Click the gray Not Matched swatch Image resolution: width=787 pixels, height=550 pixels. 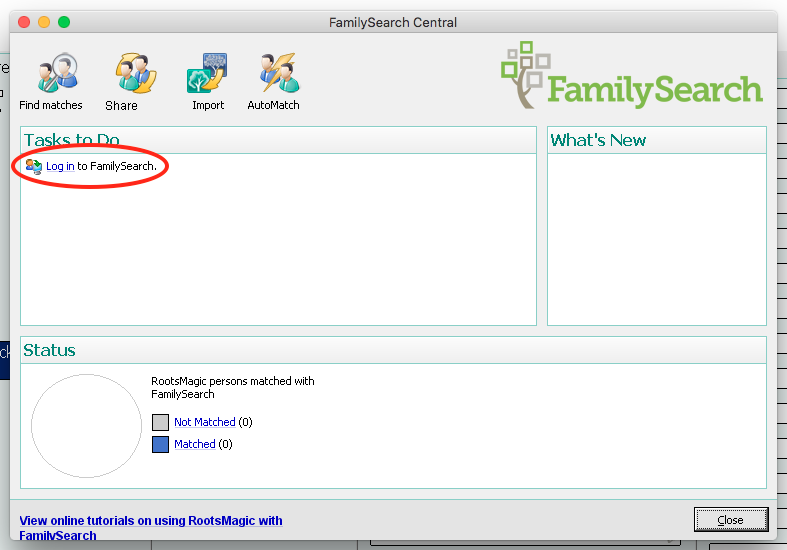[x=161, y=422]
